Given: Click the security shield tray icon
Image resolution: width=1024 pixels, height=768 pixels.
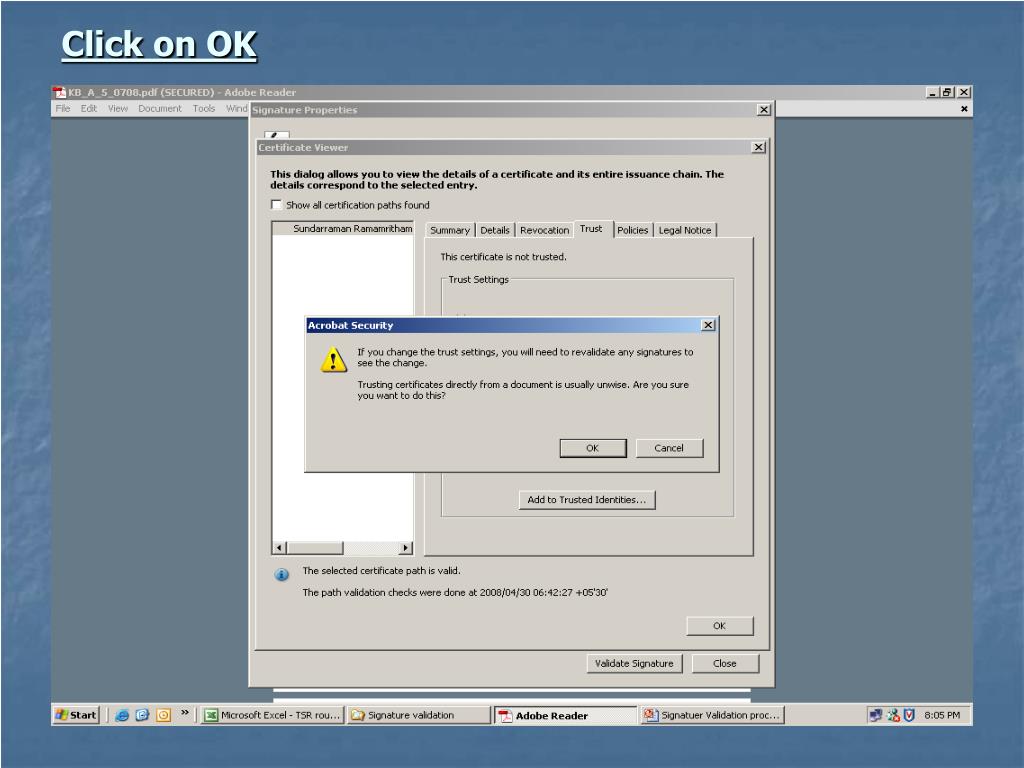Looking at the screenshot, I should 909,715.
